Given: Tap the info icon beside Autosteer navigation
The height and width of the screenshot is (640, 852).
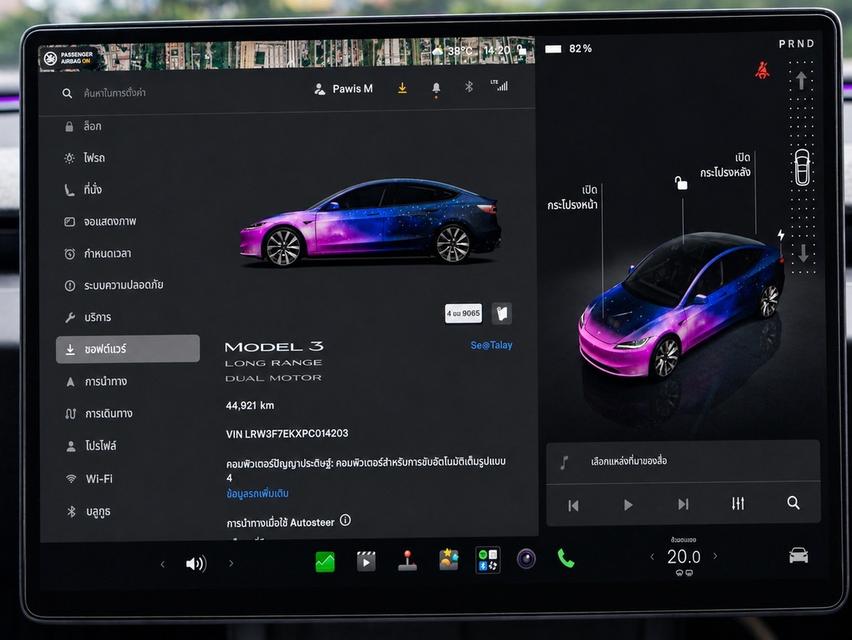Looking at the screenshot, I should tap(345, 520).
